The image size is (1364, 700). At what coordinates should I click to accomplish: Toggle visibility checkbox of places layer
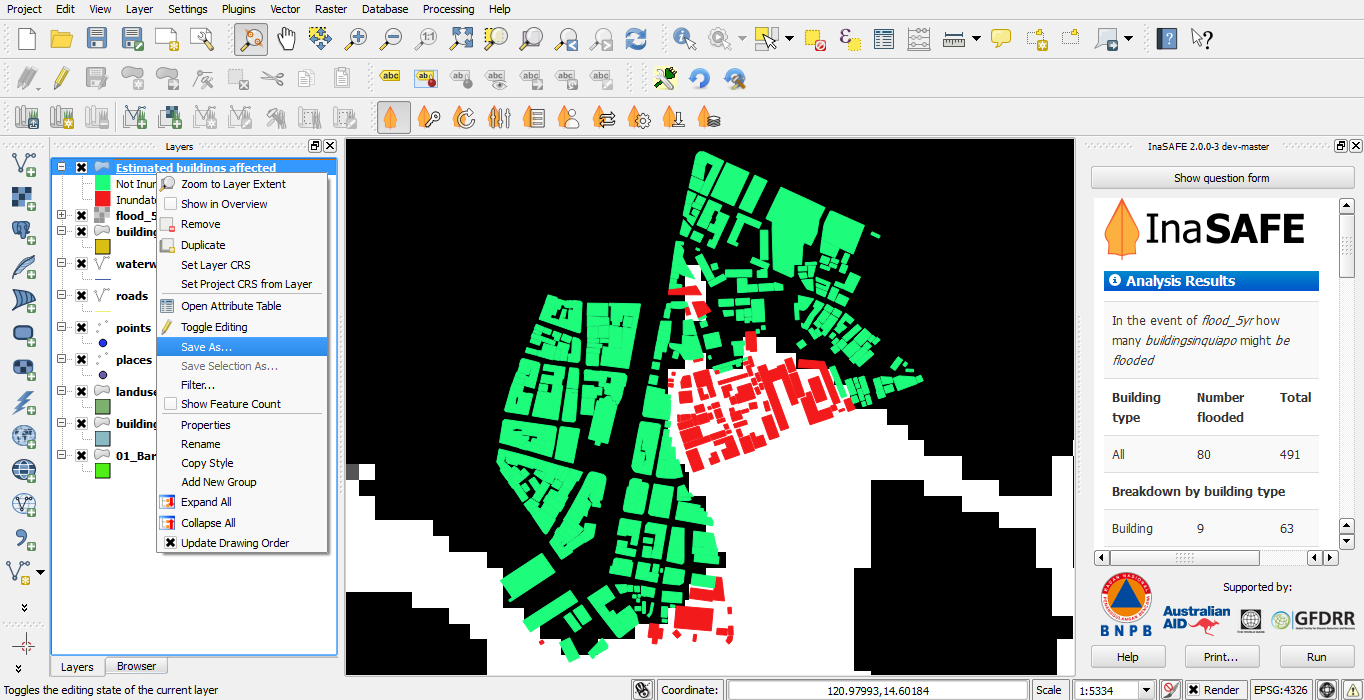coord(82,360)
